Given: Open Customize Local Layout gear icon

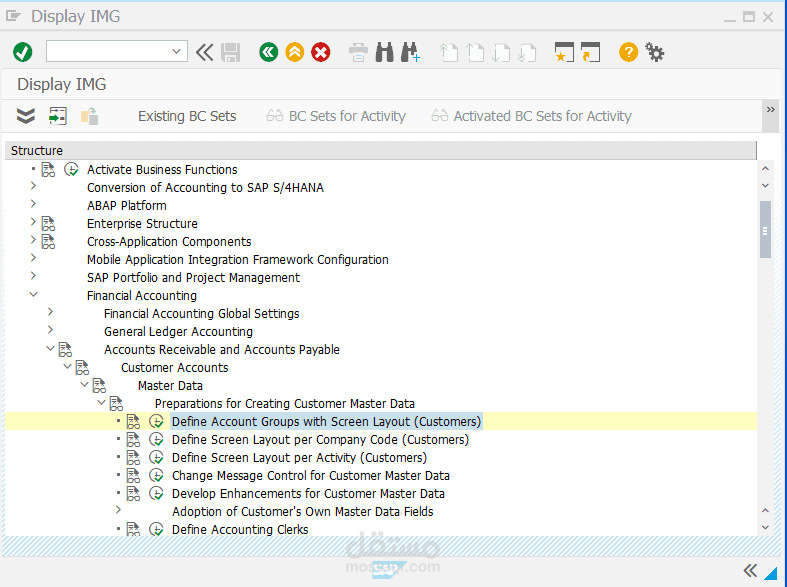Looking at the screenshot, I should tap(654, 52).
